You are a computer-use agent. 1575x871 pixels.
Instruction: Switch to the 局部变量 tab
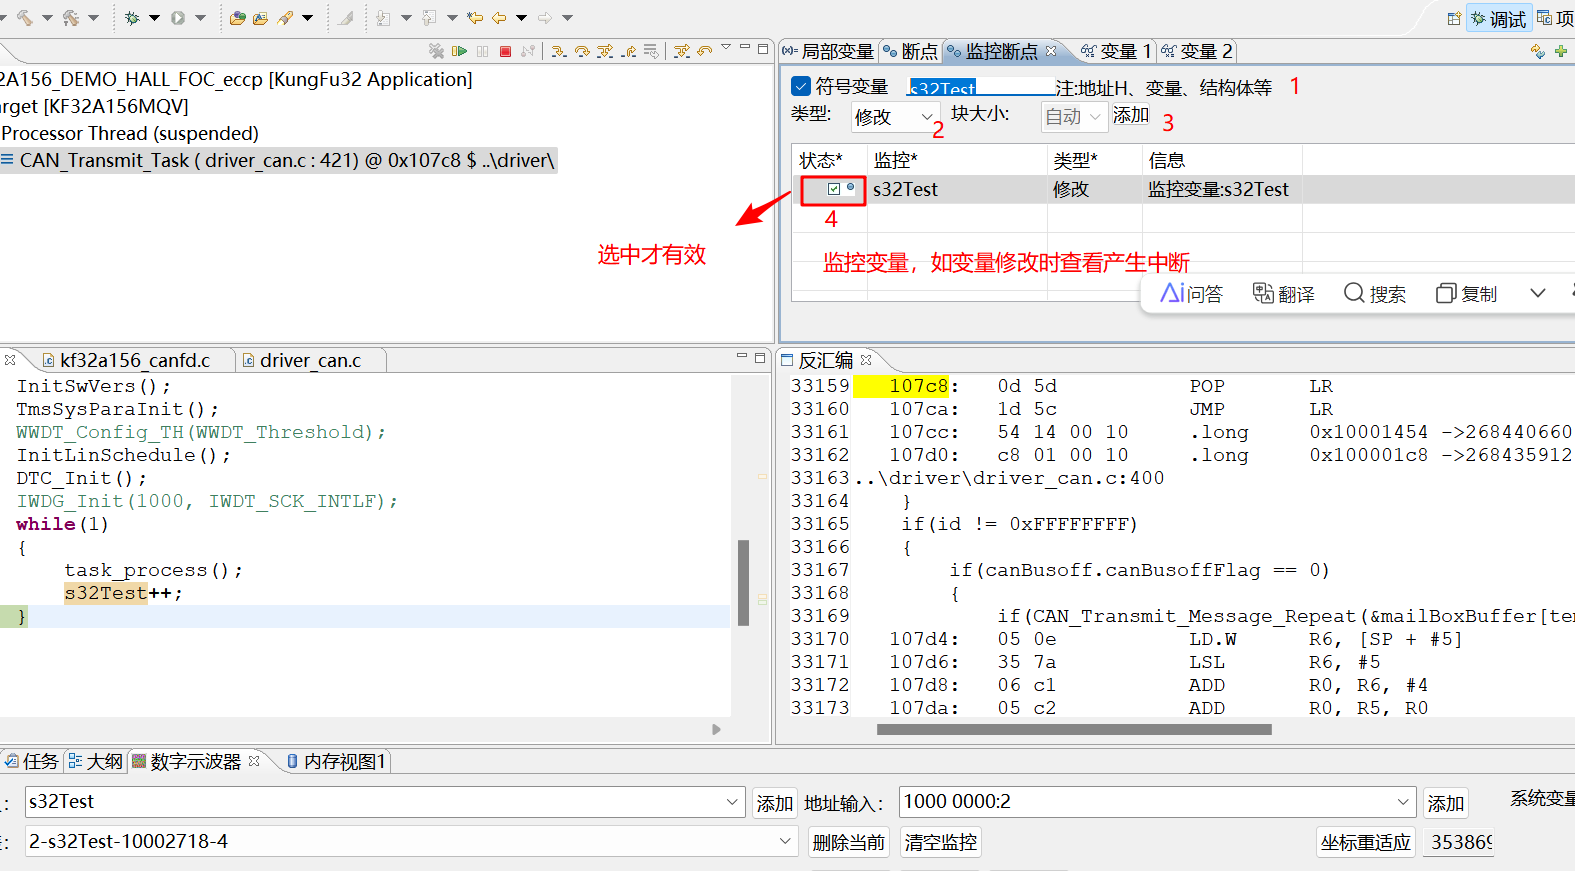click(829, 51)
